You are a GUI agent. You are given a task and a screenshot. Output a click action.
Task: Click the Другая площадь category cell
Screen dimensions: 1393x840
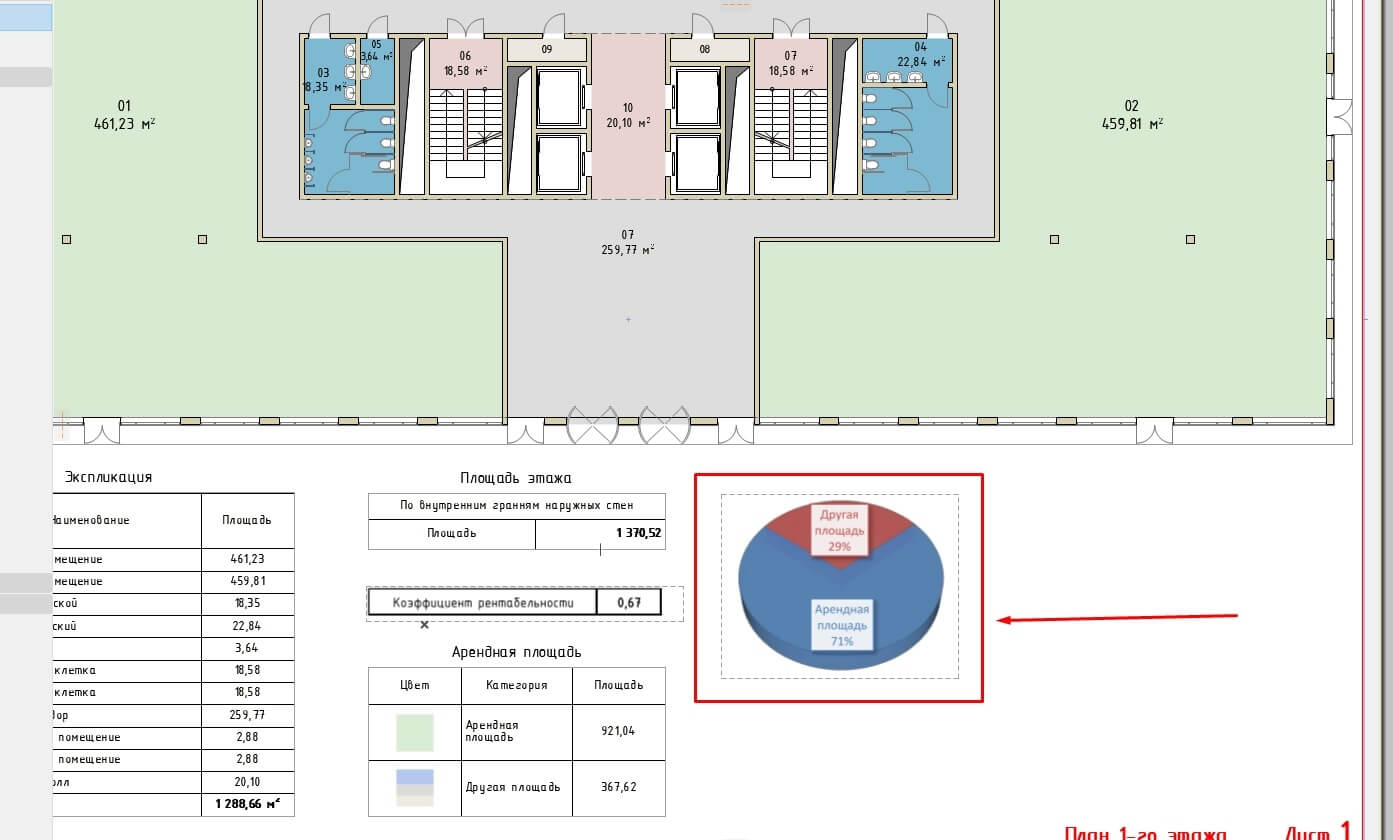517,787
